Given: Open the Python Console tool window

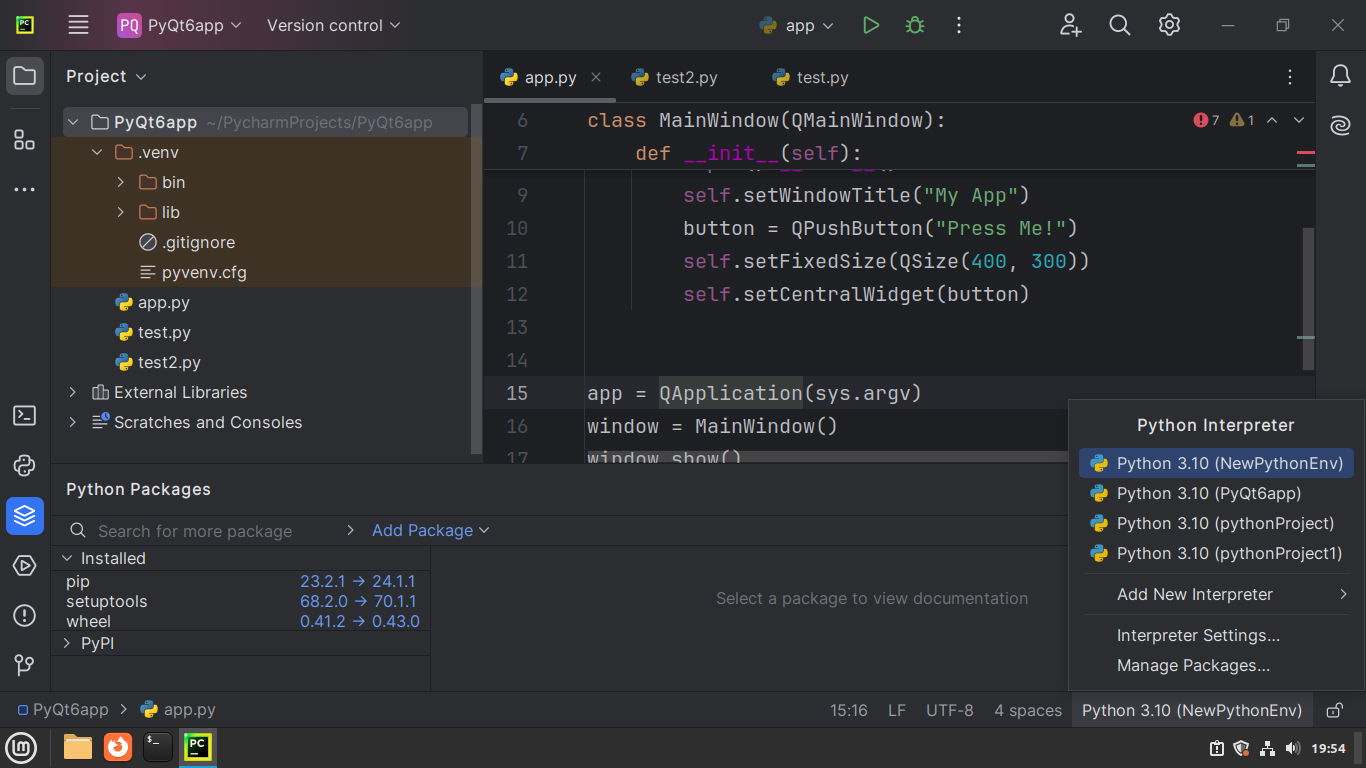Looking at the screenshot, I should (25, 465).
